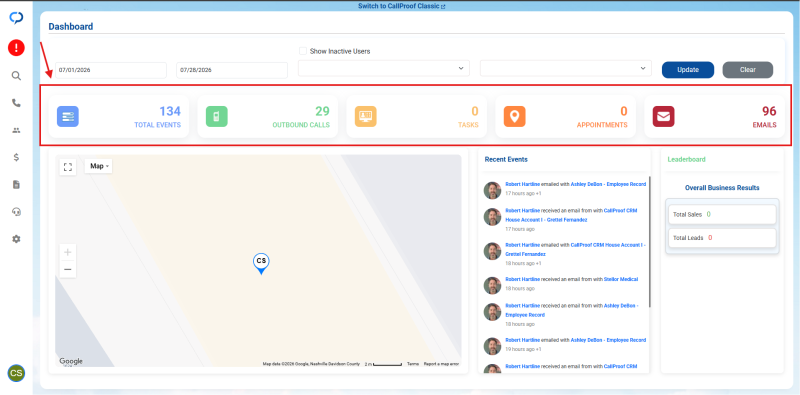
Task: Open CallProof CRM House Account link from 18 hours ago +1
Action: click(576, 249)
